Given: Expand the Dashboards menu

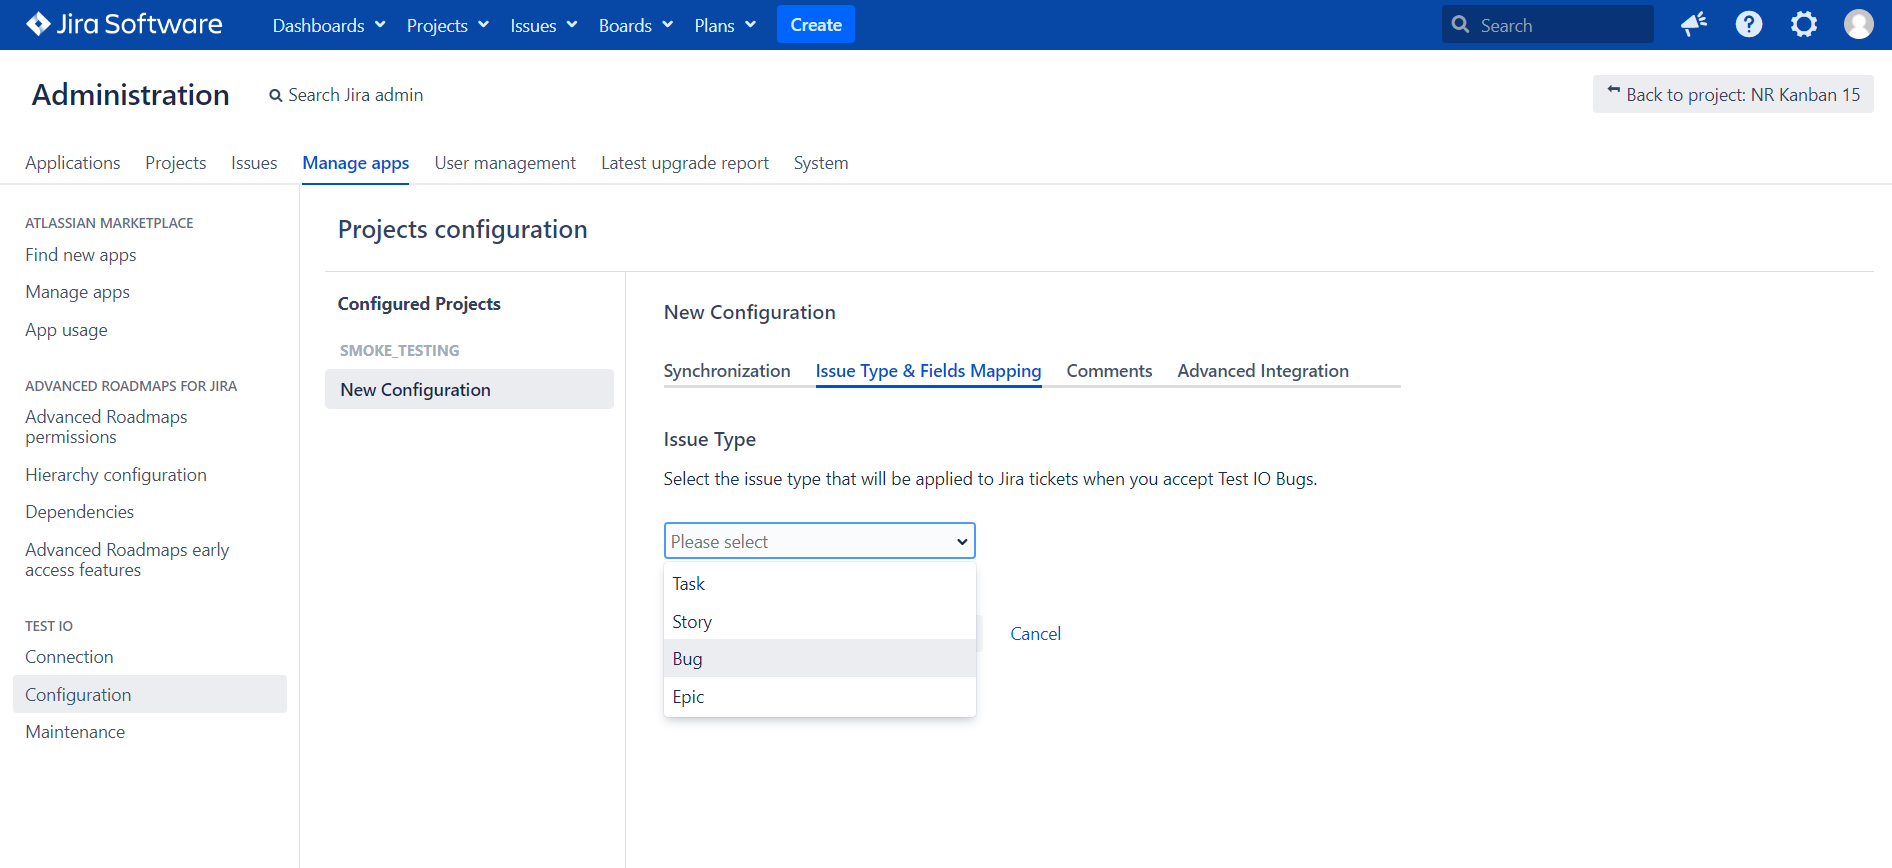Looking at the screenshot, I should point(329,25).
